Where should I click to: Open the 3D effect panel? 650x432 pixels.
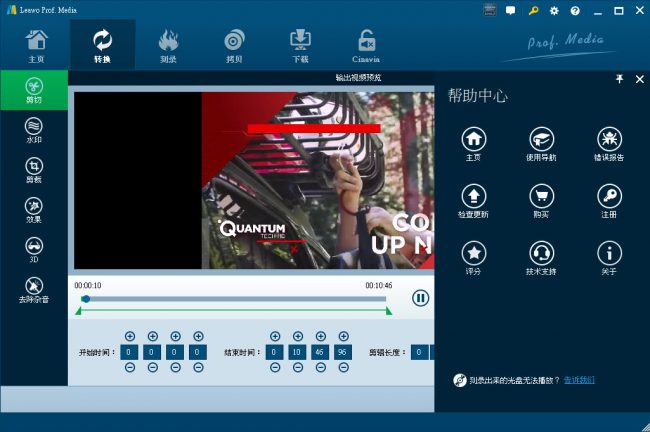tap(34, 249)
